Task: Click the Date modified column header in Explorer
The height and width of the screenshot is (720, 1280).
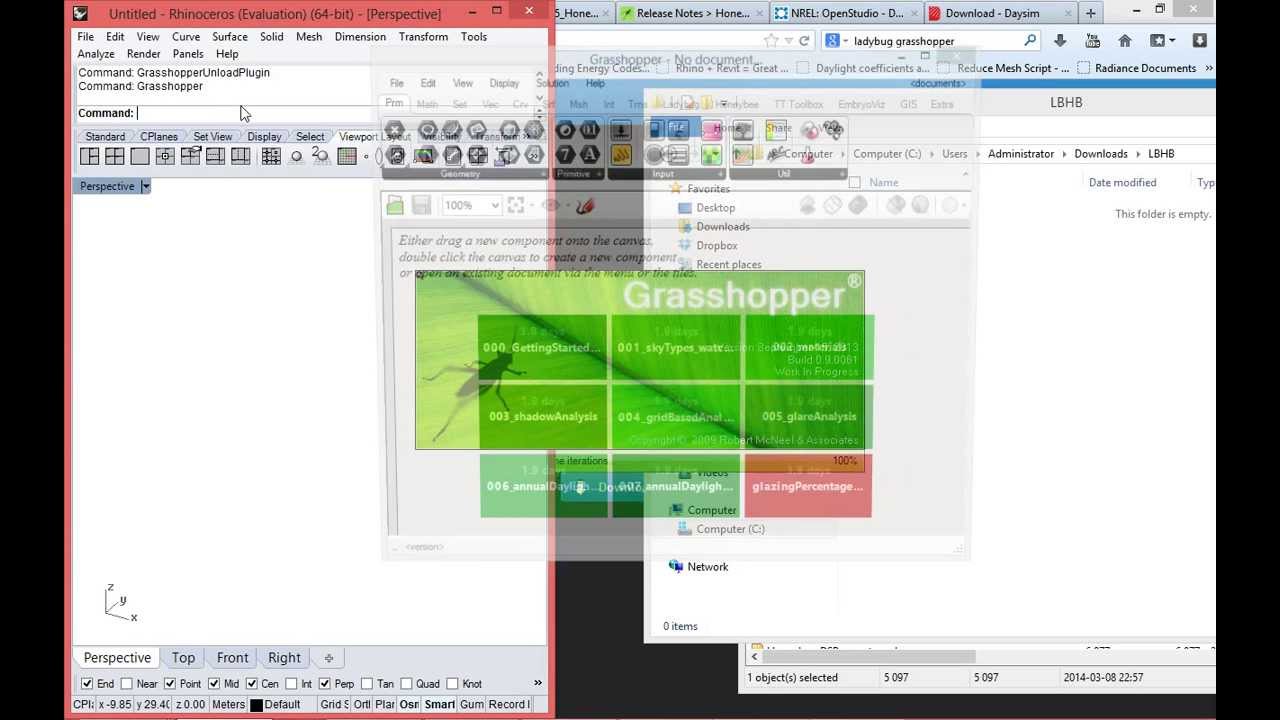Action: coord(1122,183)
